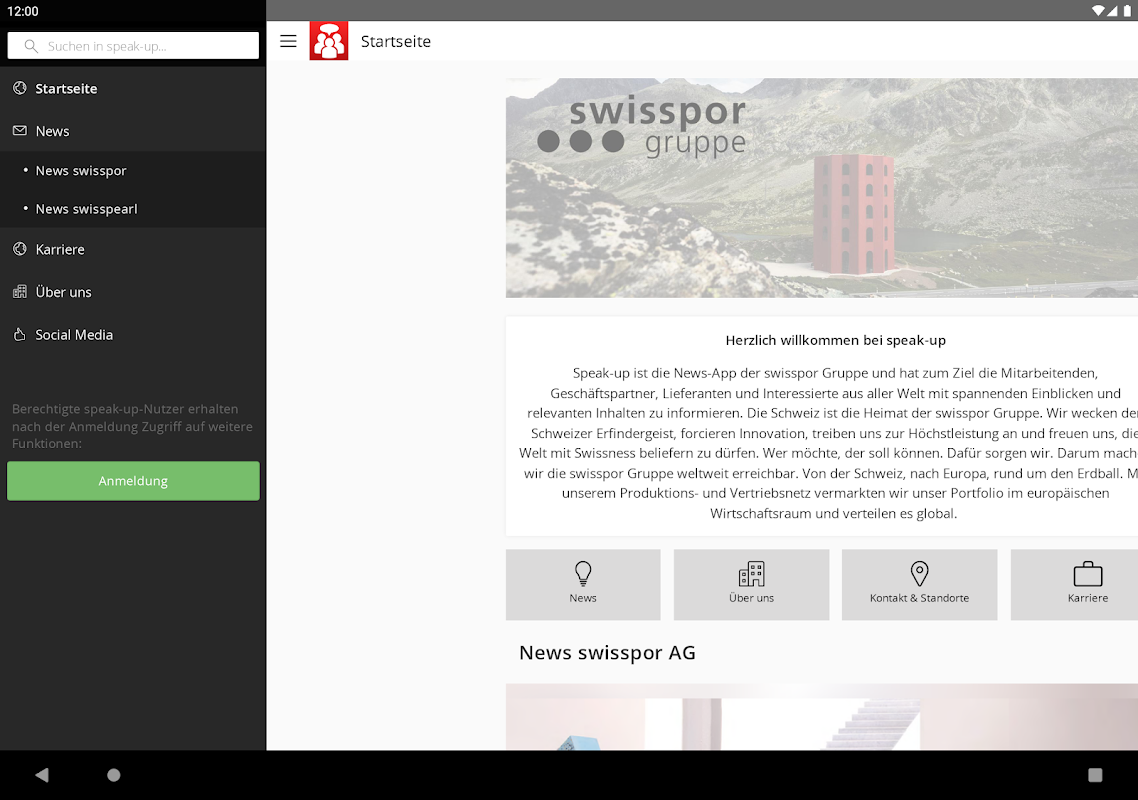The width and height of the screenshot is (1138, 800).
Task: Open the Über uns tile in content
Action: (x=751, y=584)
